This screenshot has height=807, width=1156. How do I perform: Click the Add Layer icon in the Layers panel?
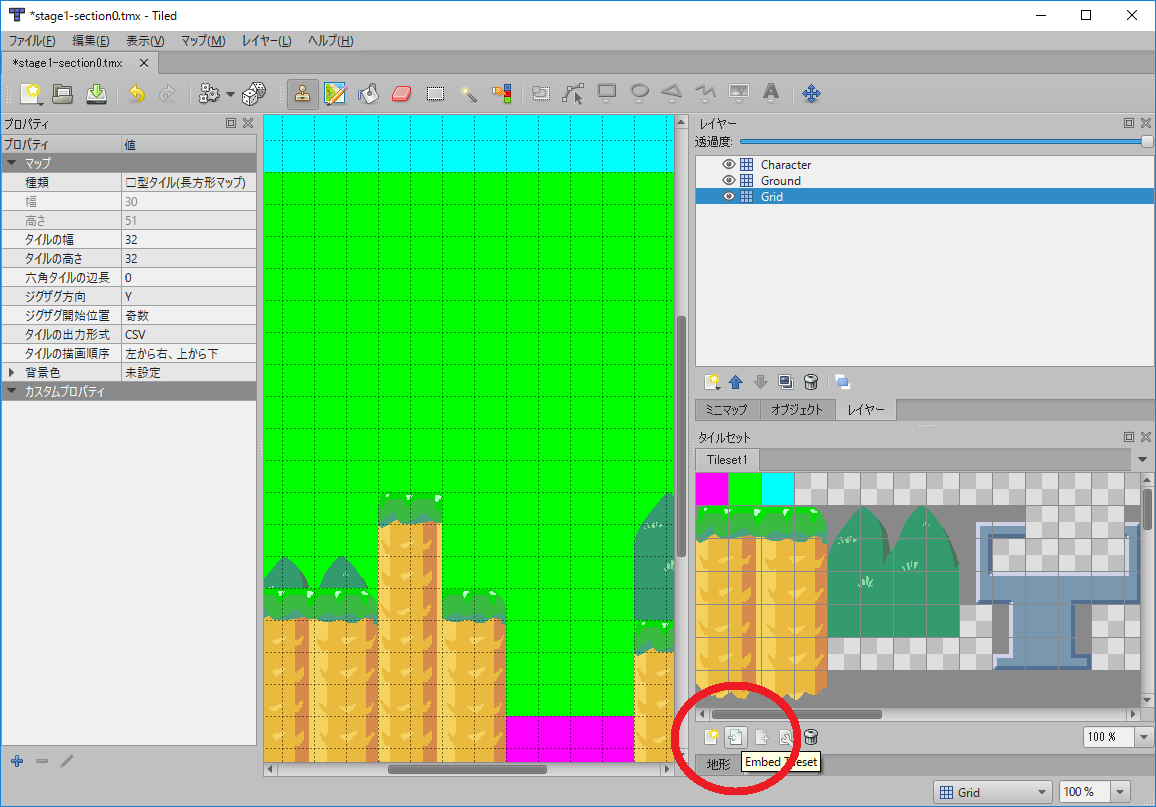[713, 381]
